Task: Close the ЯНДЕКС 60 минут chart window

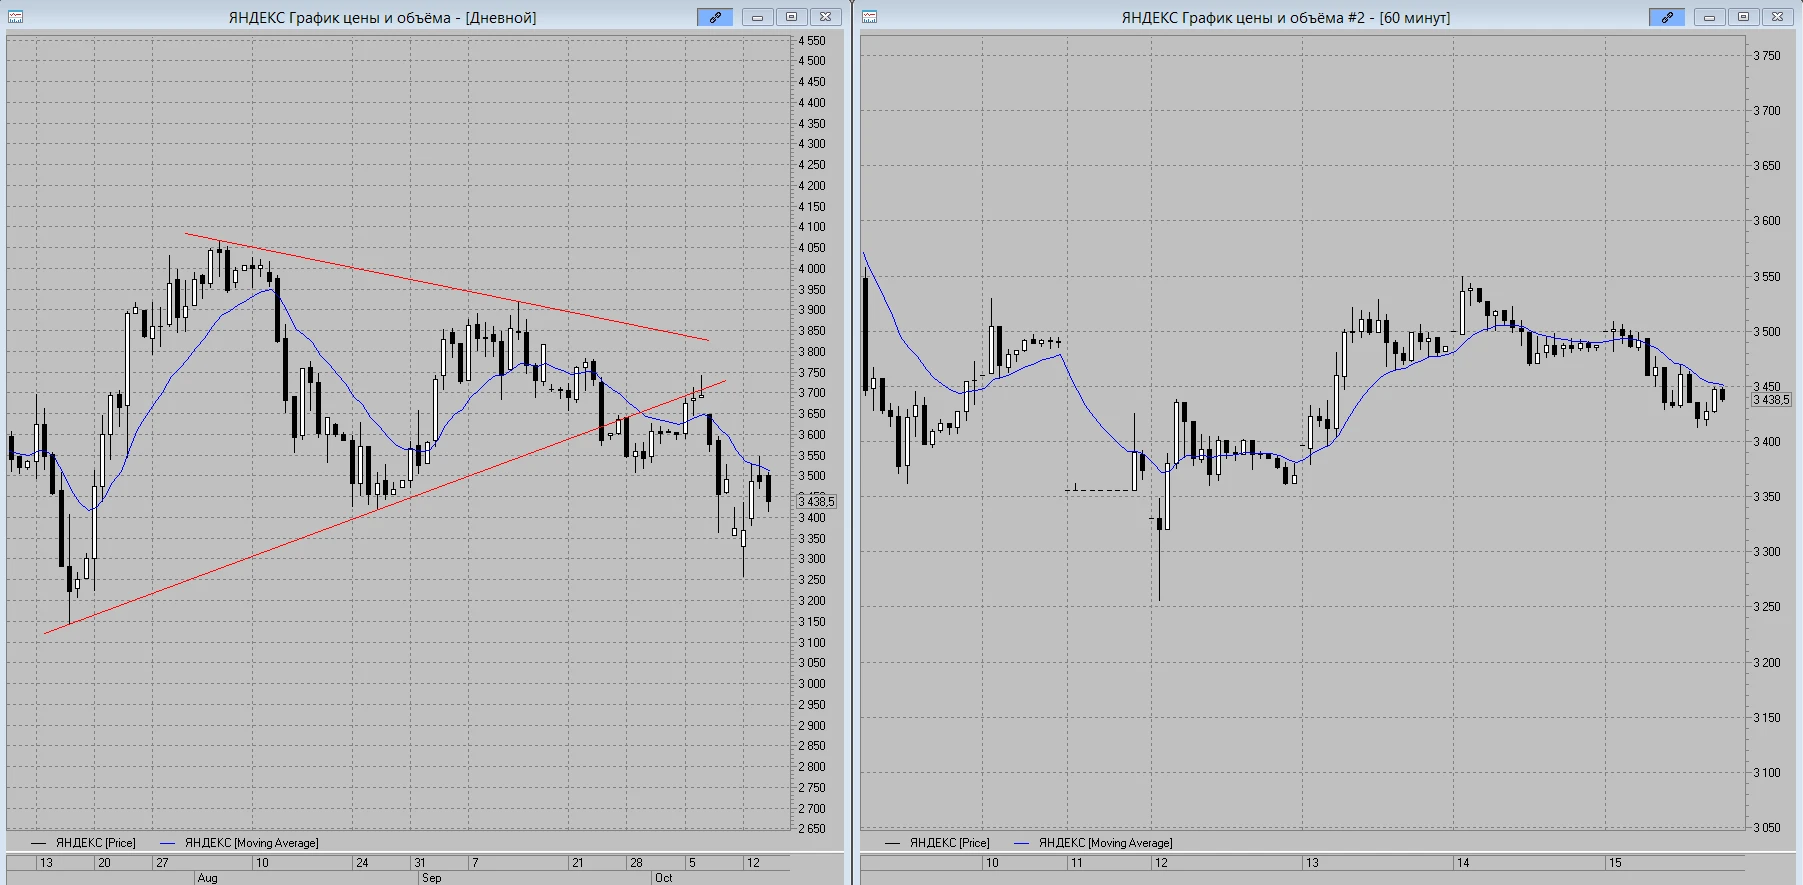Action: tap(1777, 17)
